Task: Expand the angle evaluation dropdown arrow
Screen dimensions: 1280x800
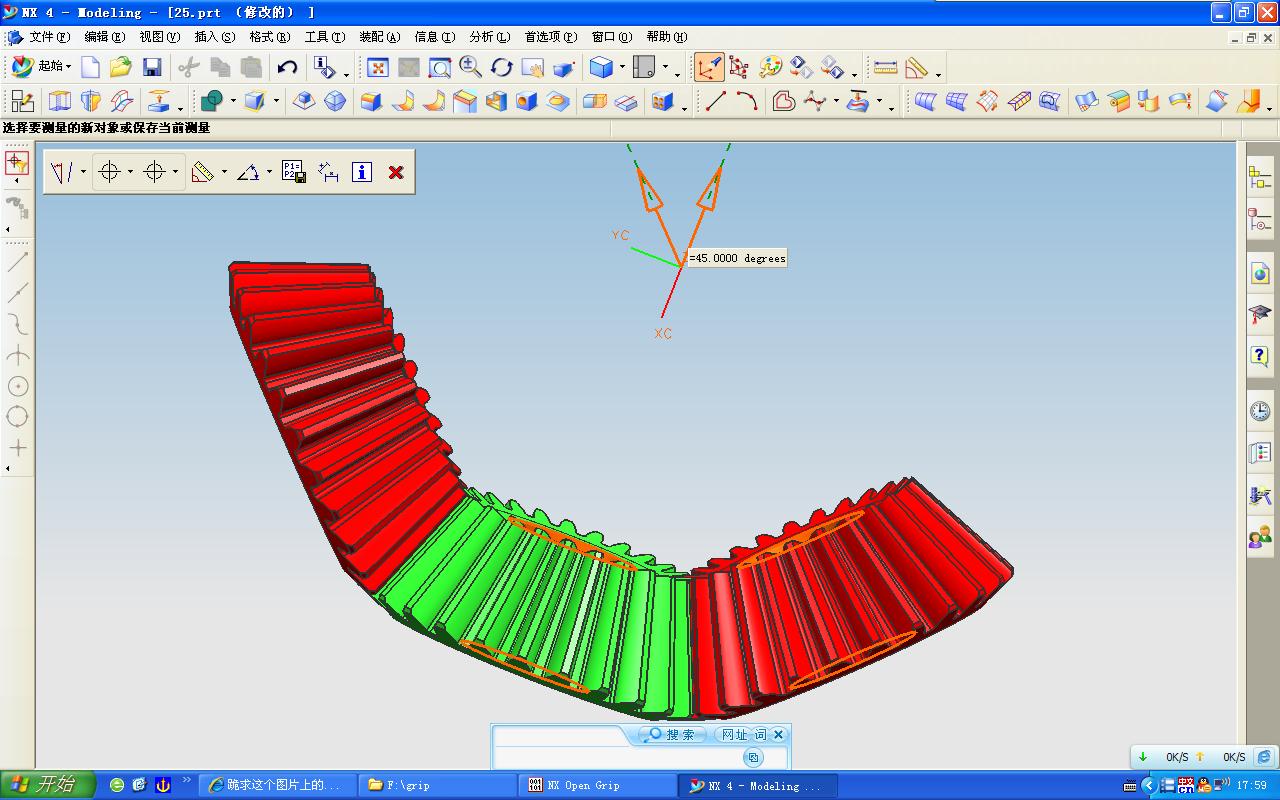Action: [269, 172]
